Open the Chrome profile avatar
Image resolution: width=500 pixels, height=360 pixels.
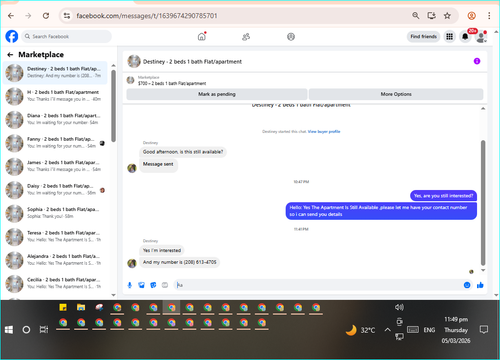pyautogui.click(x=471, y=16)
